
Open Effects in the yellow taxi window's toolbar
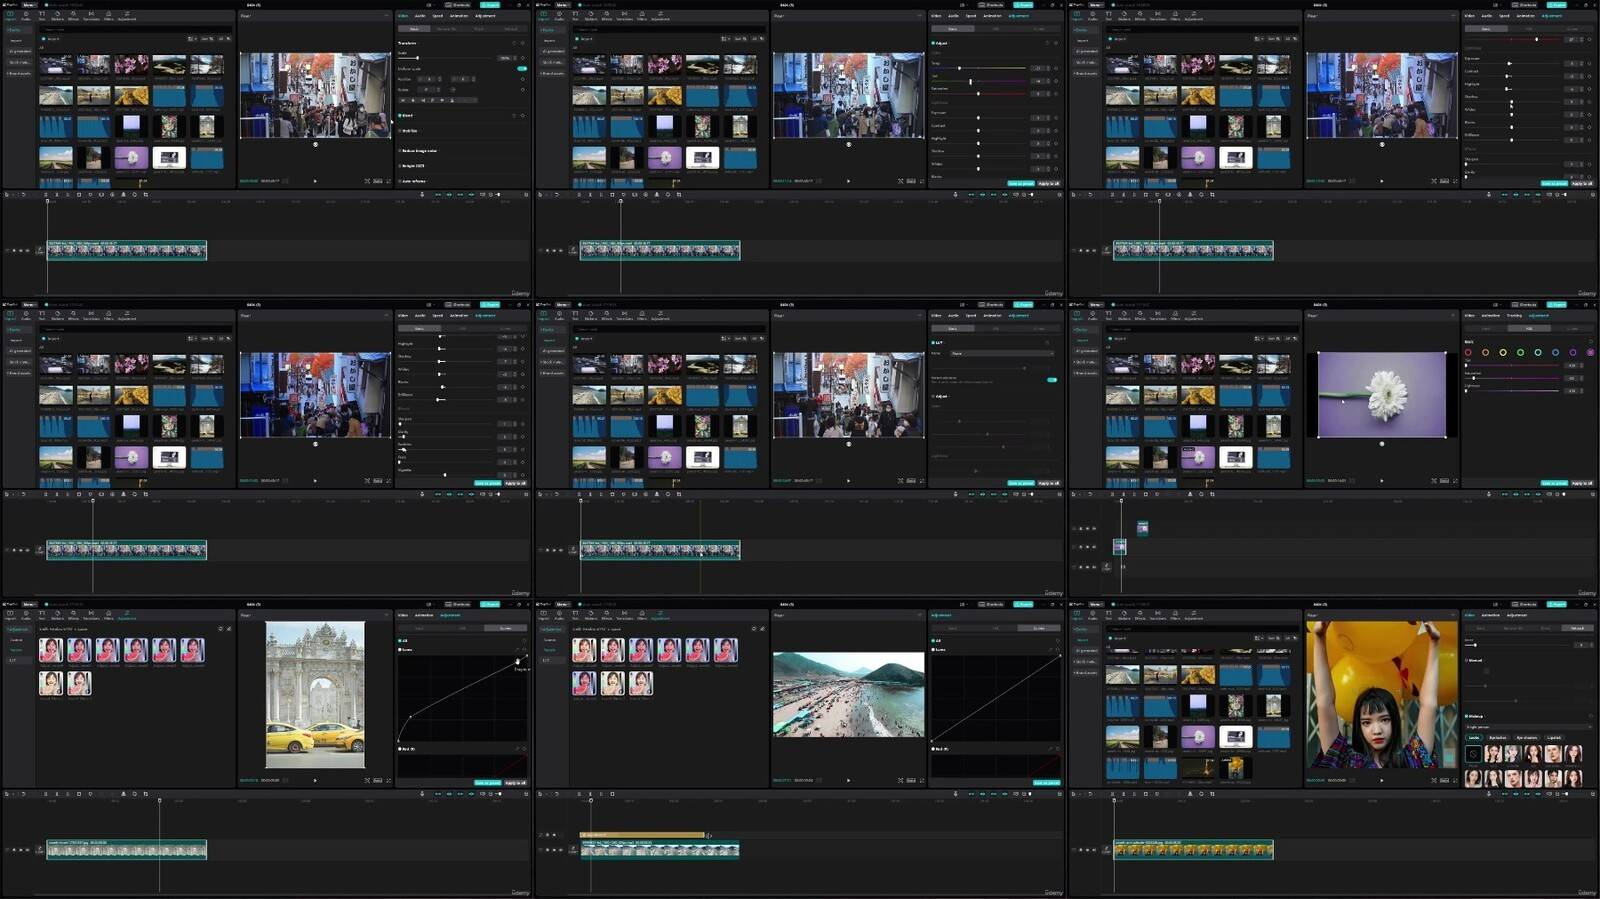(x=73, y=616)
